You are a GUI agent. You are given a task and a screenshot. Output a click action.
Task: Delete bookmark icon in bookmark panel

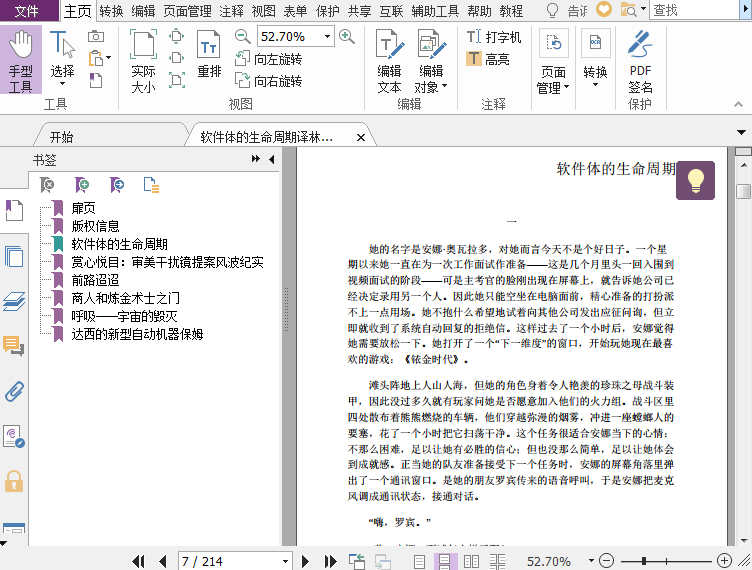click(47, 185)
